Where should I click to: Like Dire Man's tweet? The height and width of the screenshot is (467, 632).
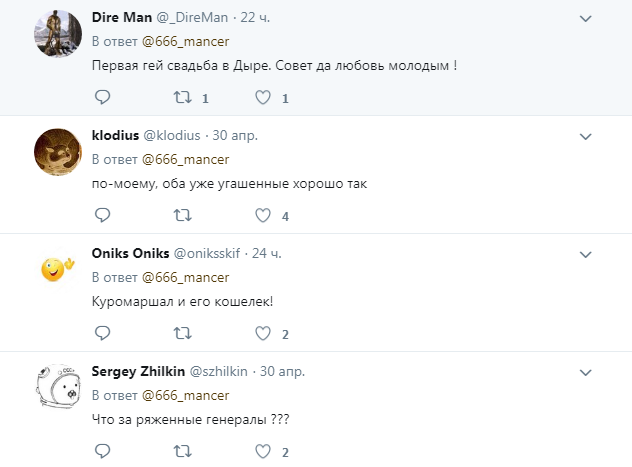(x=264, y=98)
